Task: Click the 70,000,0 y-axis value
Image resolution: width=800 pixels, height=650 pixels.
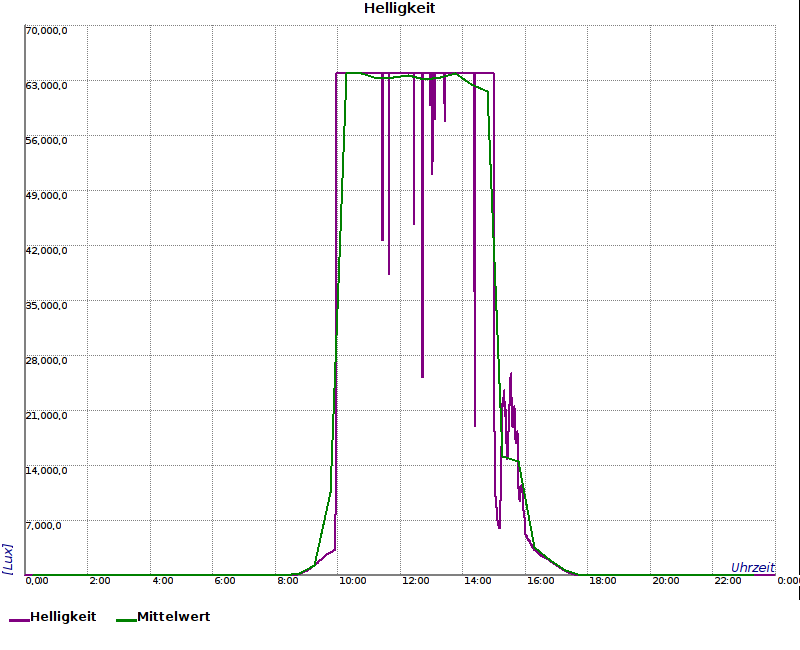Action: pyautogui.click(x=46, y=31)
